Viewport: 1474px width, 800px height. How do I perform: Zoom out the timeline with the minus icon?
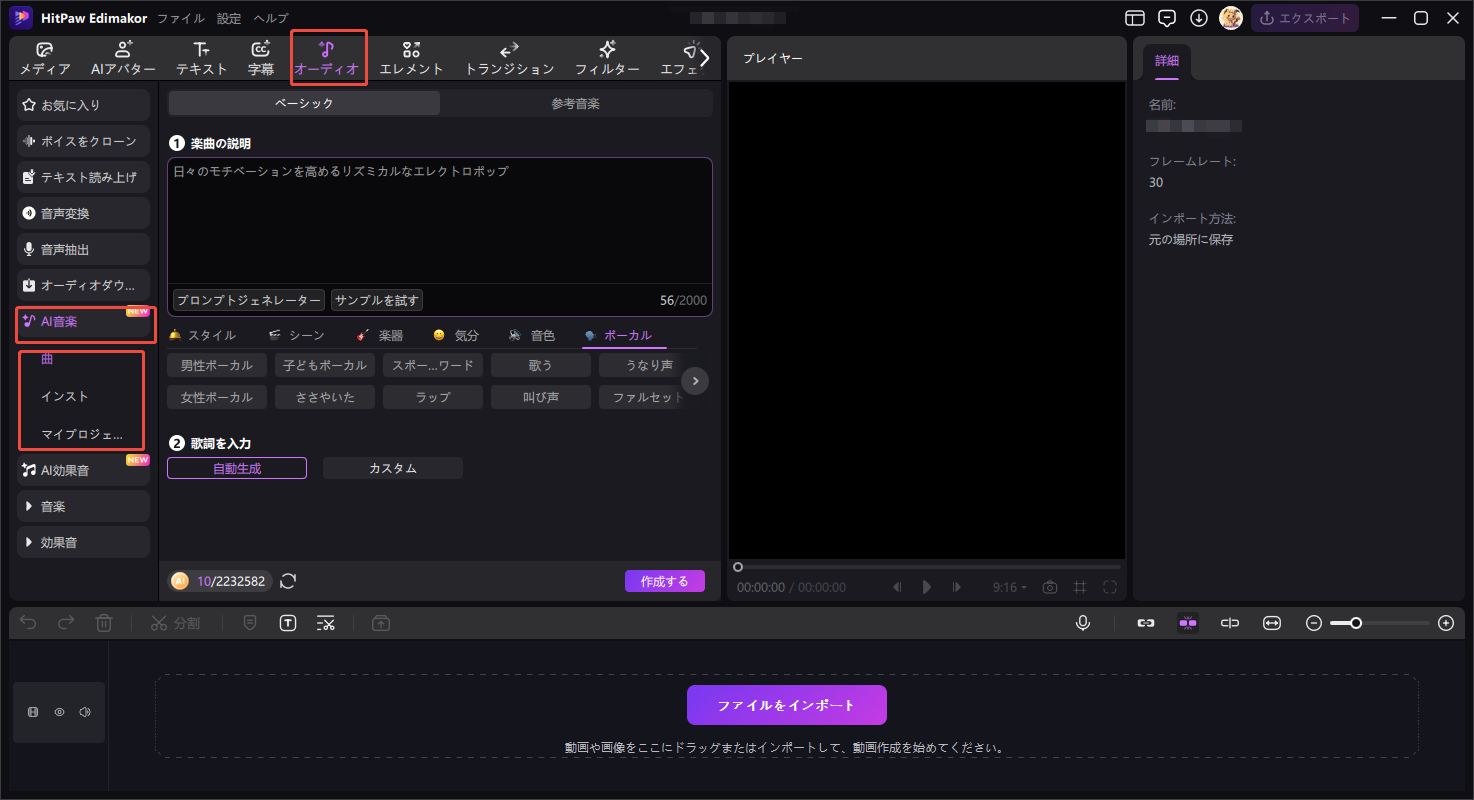tap(1314, 623)
